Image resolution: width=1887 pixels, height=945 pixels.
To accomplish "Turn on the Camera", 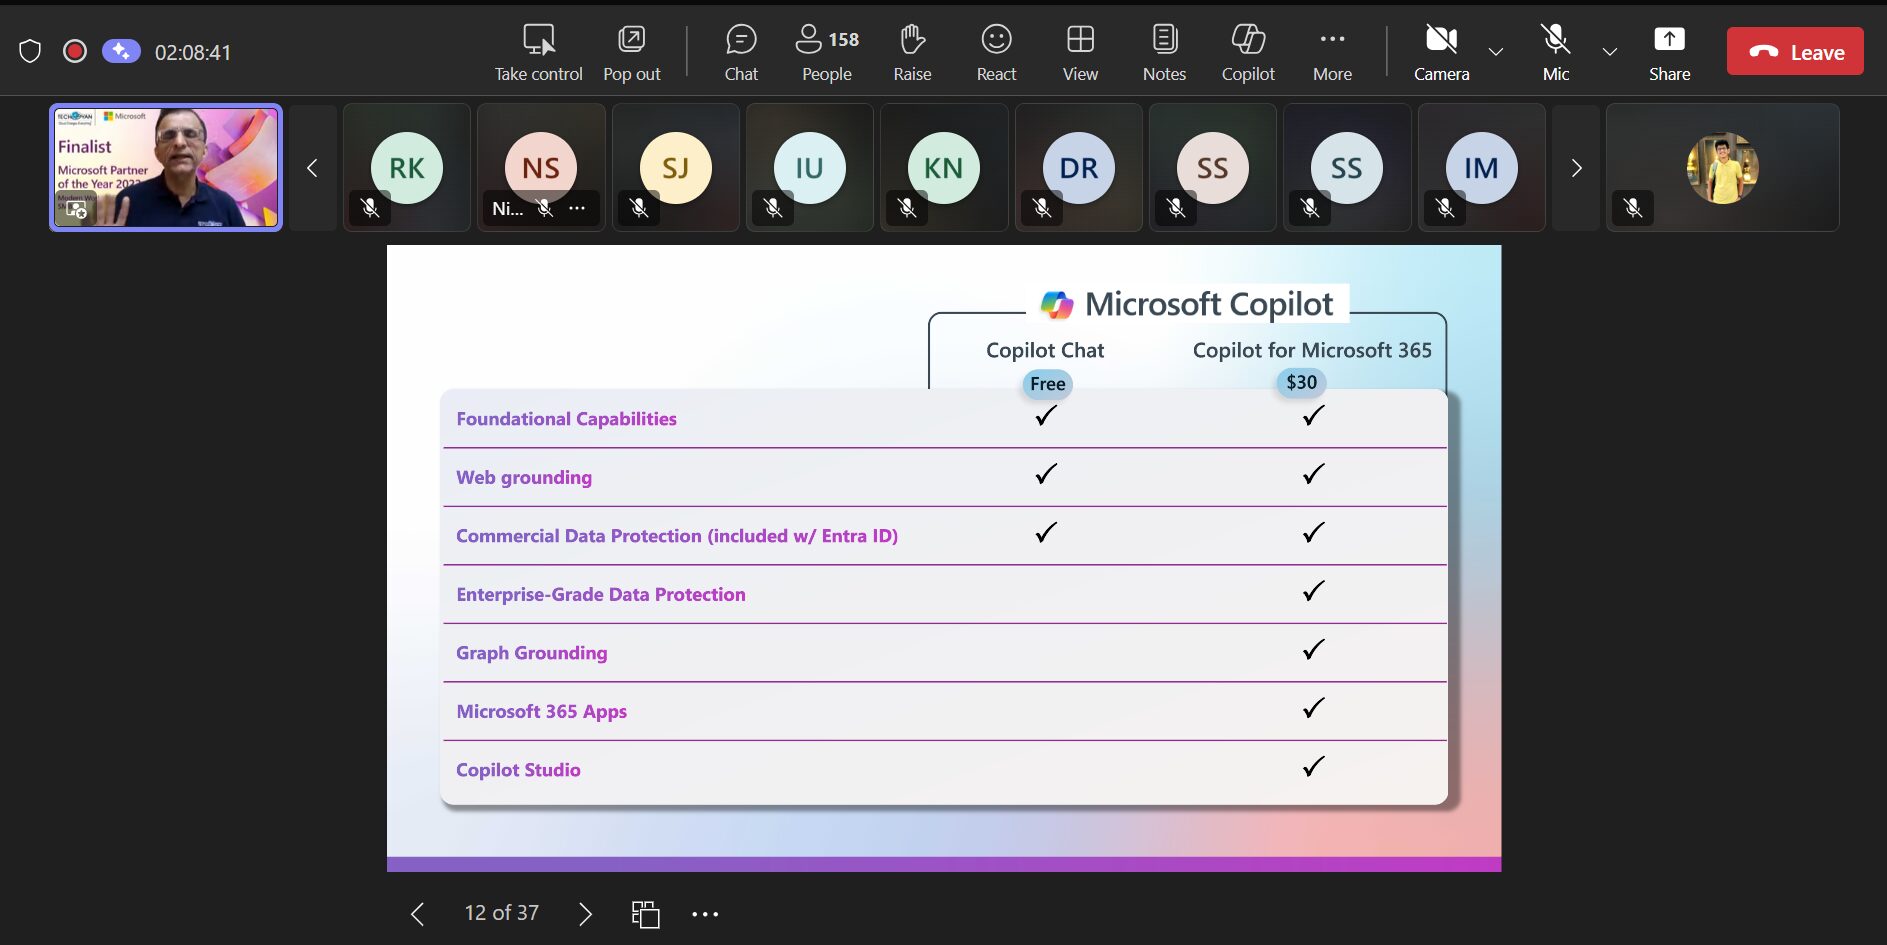I will tap(1441, 52).
